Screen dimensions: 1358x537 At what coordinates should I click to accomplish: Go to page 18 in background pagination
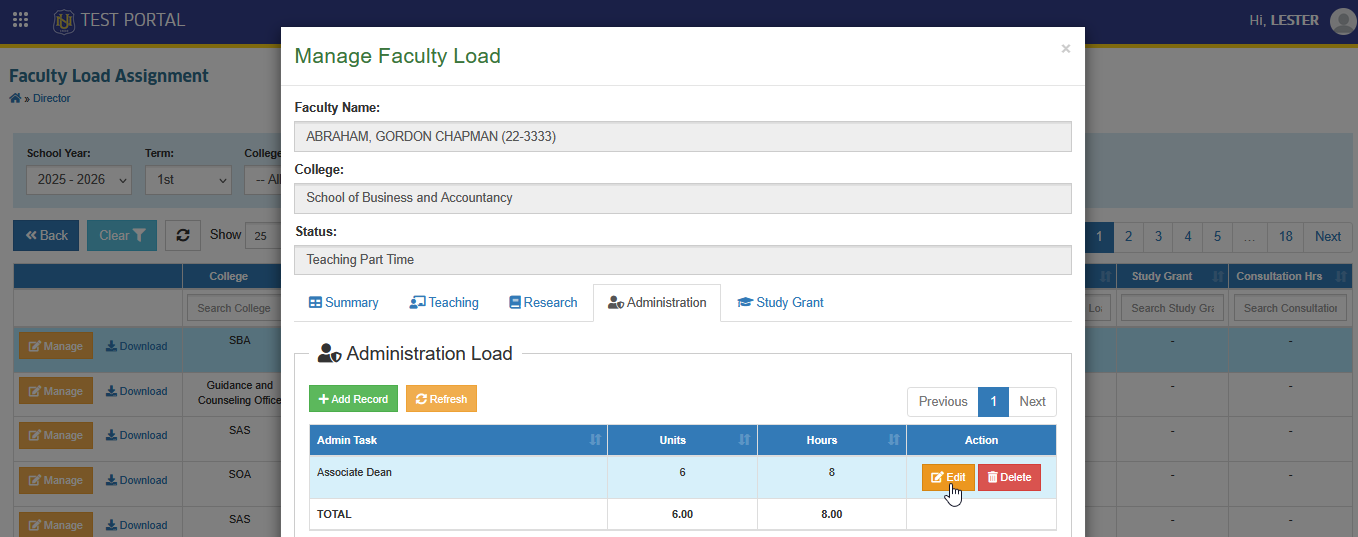(x=1286, y=236)
